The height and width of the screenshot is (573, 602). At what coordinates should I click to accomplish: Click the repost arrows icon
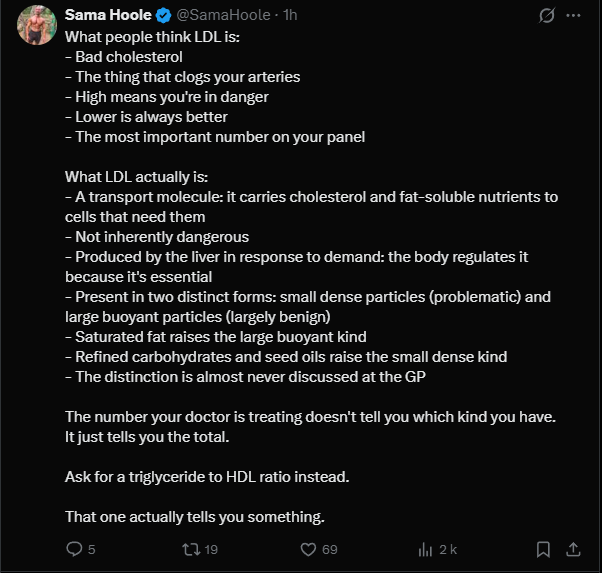(188, 549)
